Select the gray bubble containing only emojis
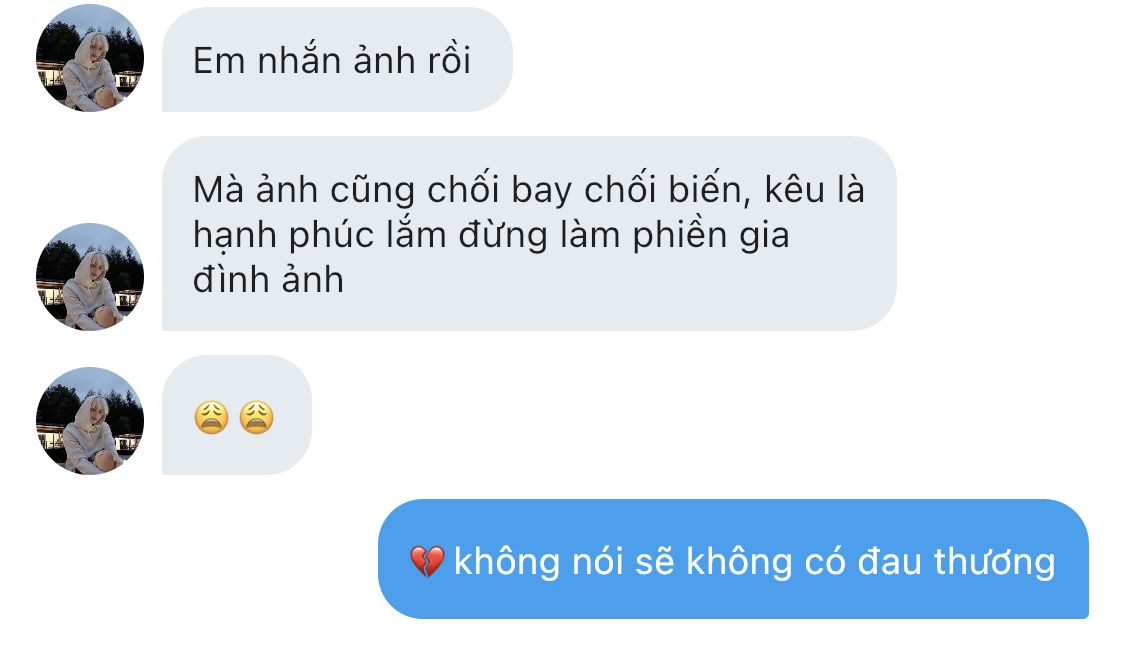 [x=237, y=415]
